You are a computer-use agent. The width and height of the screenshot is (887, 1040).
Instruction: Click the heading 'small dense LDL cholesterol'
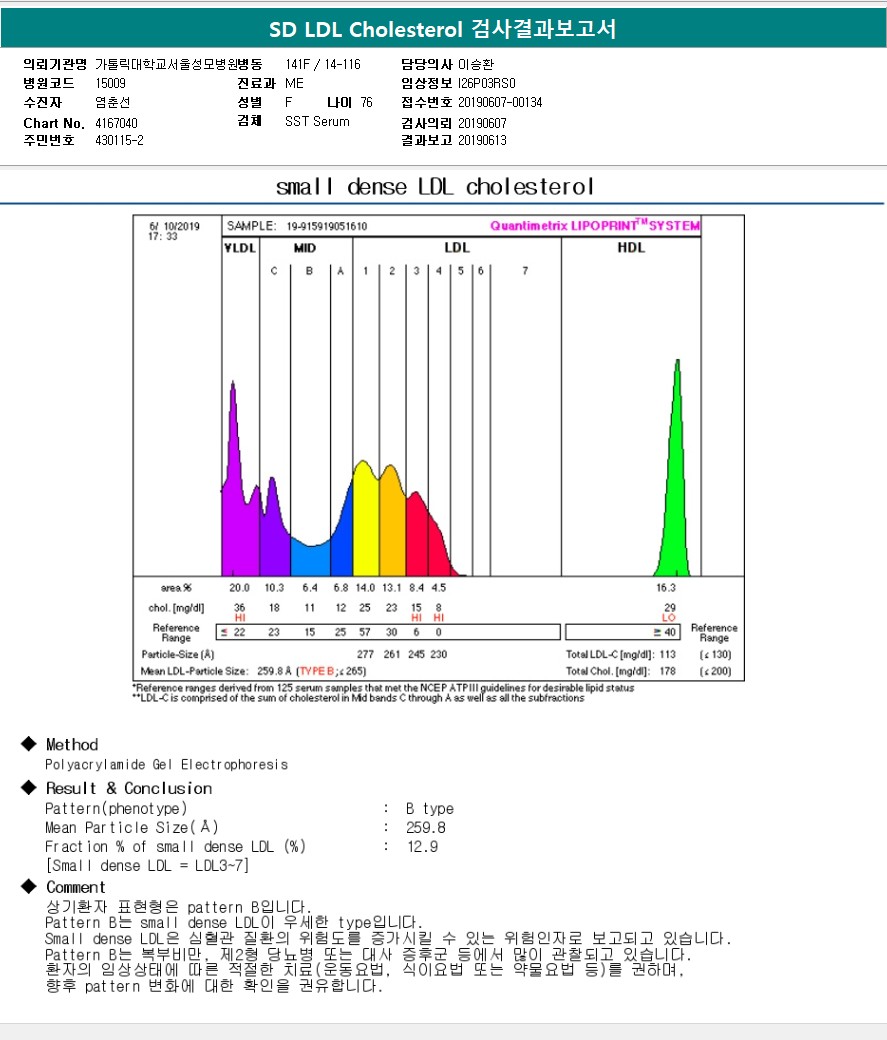click(x=435, y=186)
